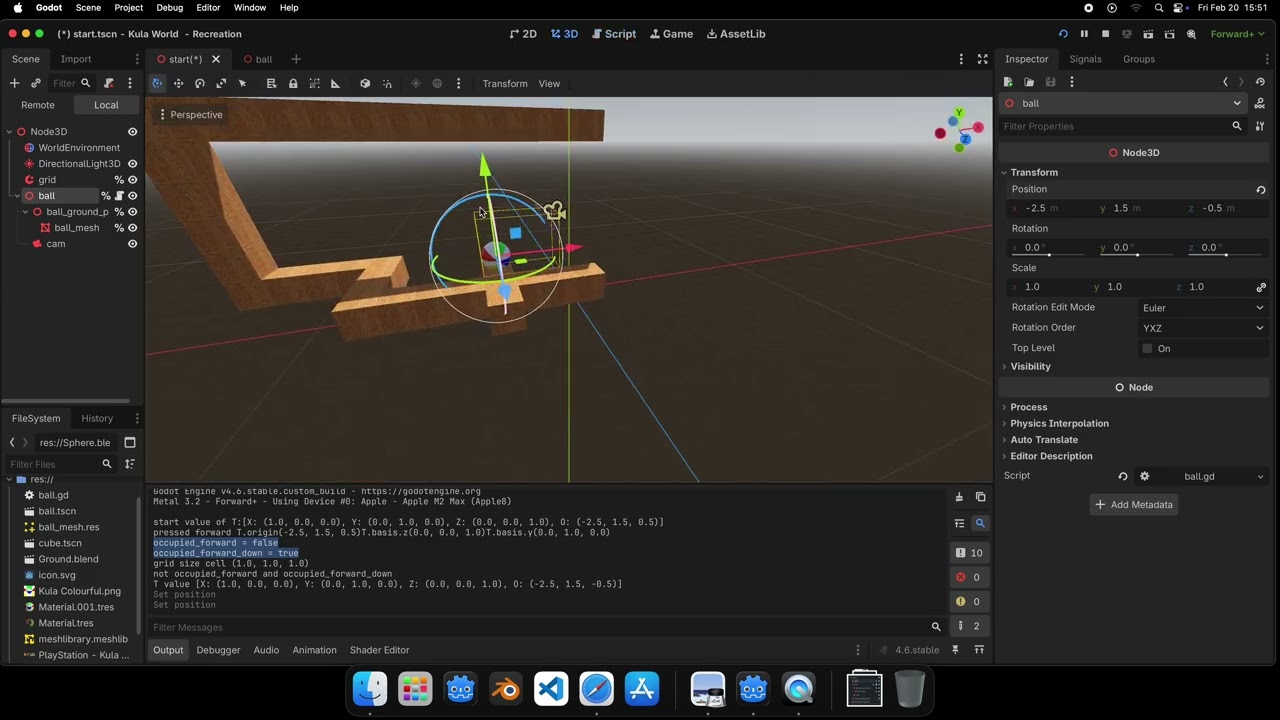Adjust the Rotation y slider field

coord(1137,248)
